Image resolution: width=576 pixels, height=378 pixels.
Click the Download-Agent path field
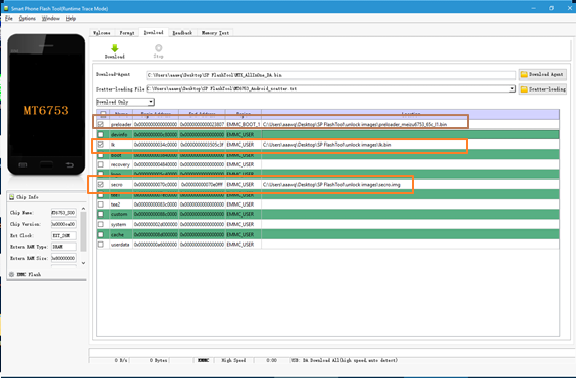(331, 75)
